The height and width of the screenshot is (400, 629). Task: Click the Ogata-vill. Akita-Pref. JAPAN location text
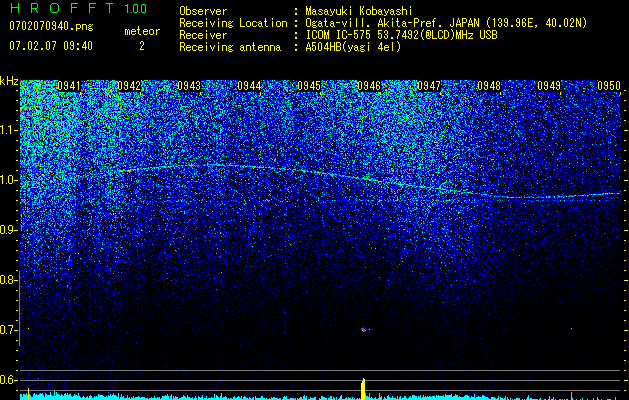coord(446,23)
